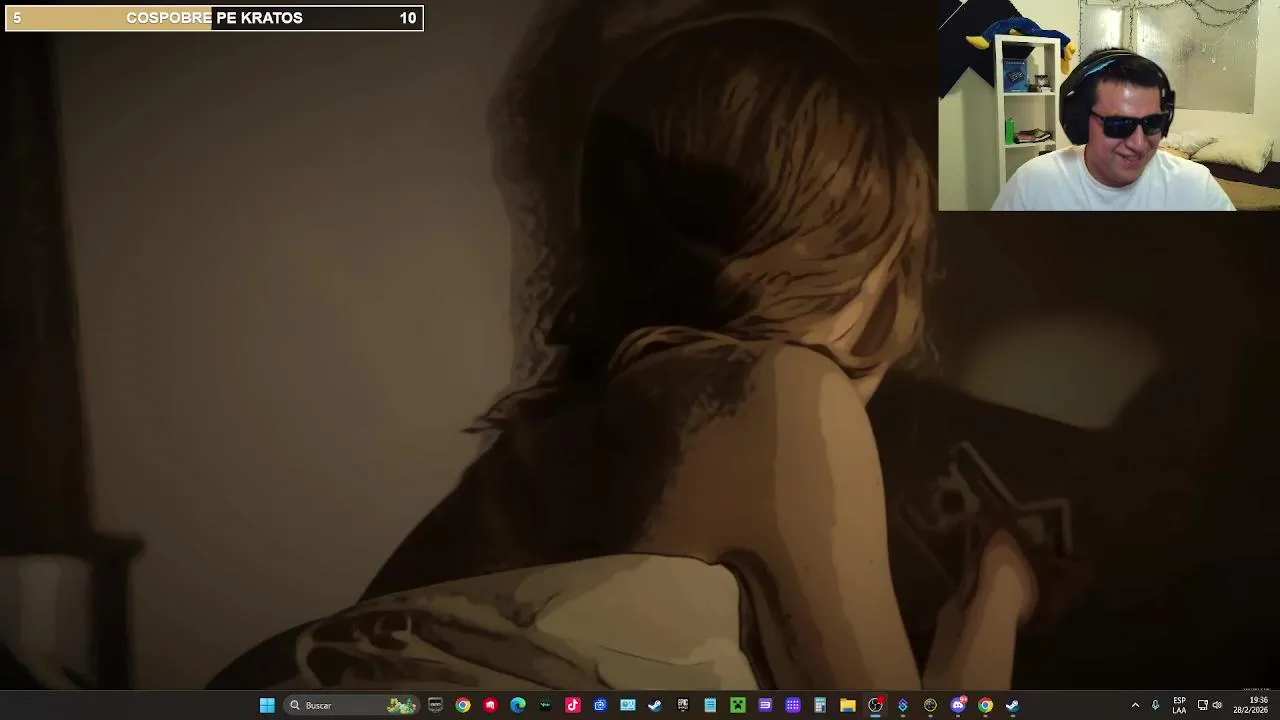
Task: Open the network tray icon
Action: [1202, 705]
